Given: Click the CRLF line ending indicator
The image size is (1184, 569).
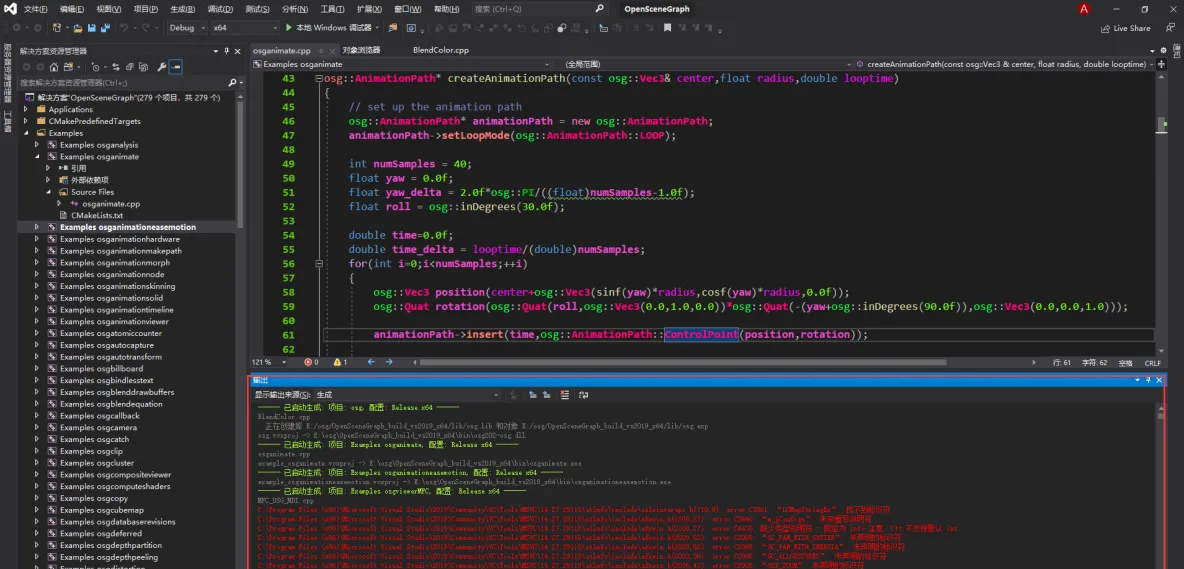Looking at the screenshot, I should [x=1152, y=362].
